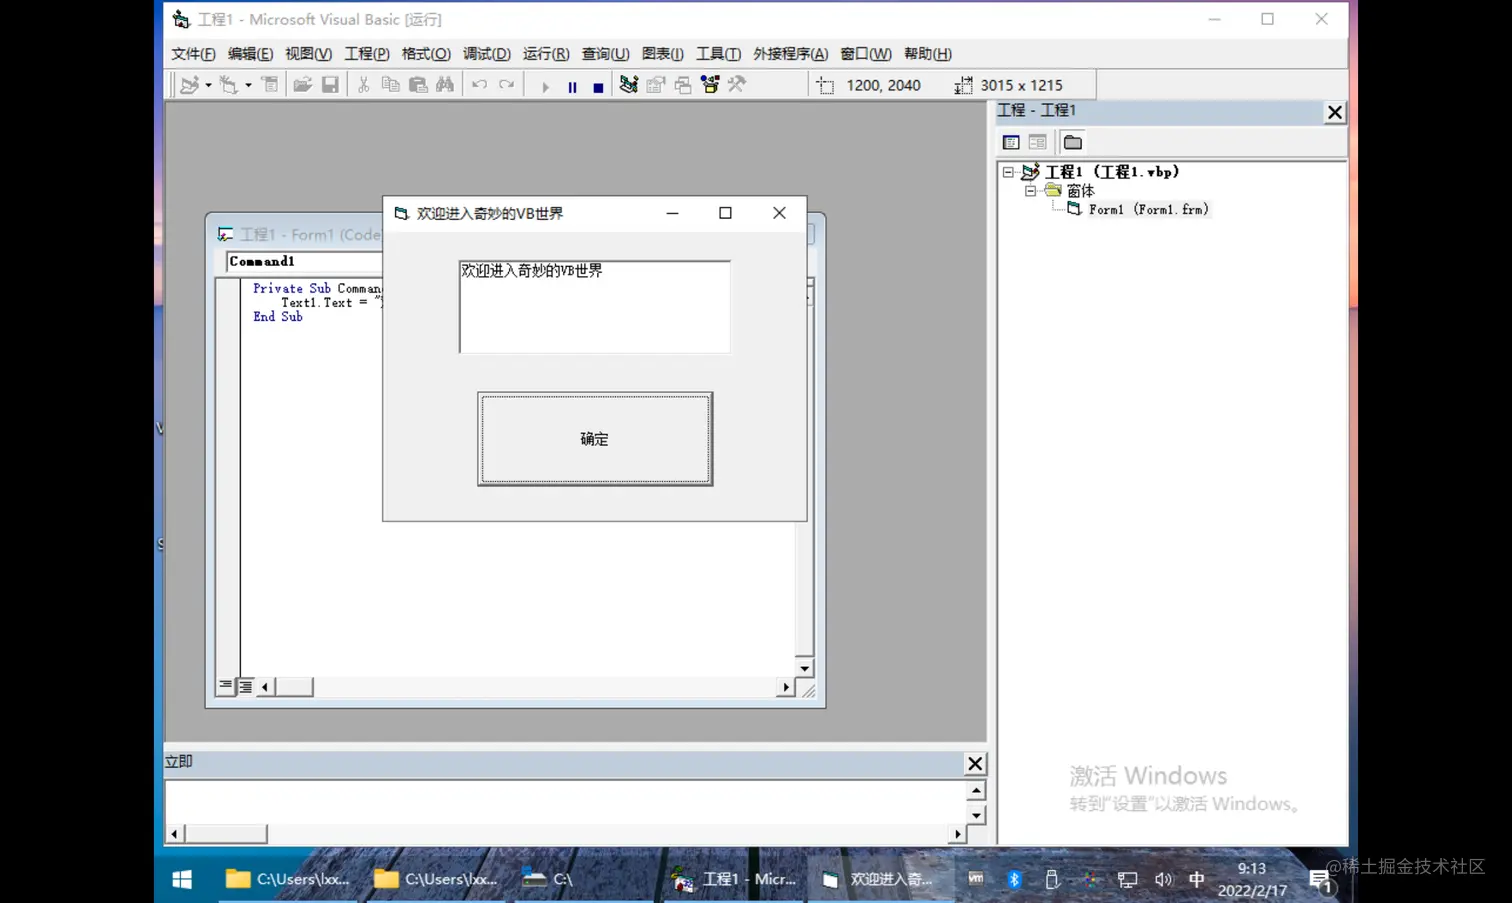
Task: Open the 图表(I) menu
Action: (662, 54)
